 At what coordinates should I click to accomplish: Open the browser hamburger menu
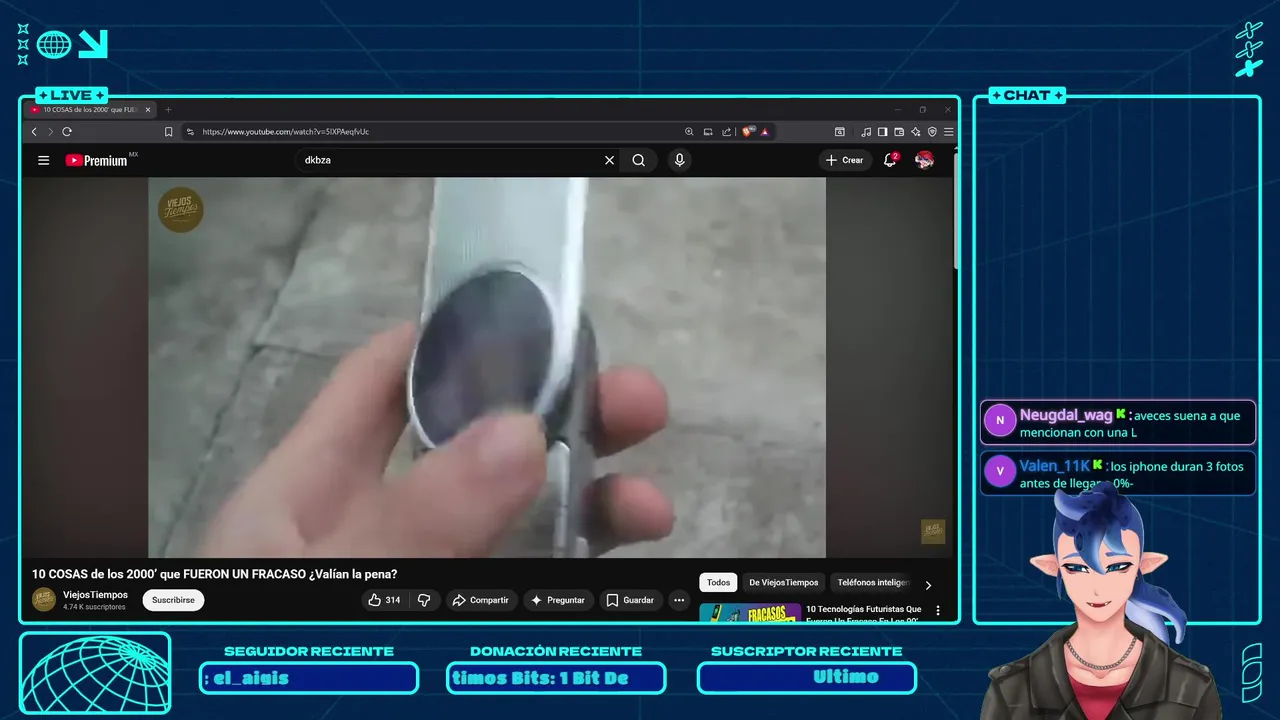pyautogui.click(x=948, y=132)
